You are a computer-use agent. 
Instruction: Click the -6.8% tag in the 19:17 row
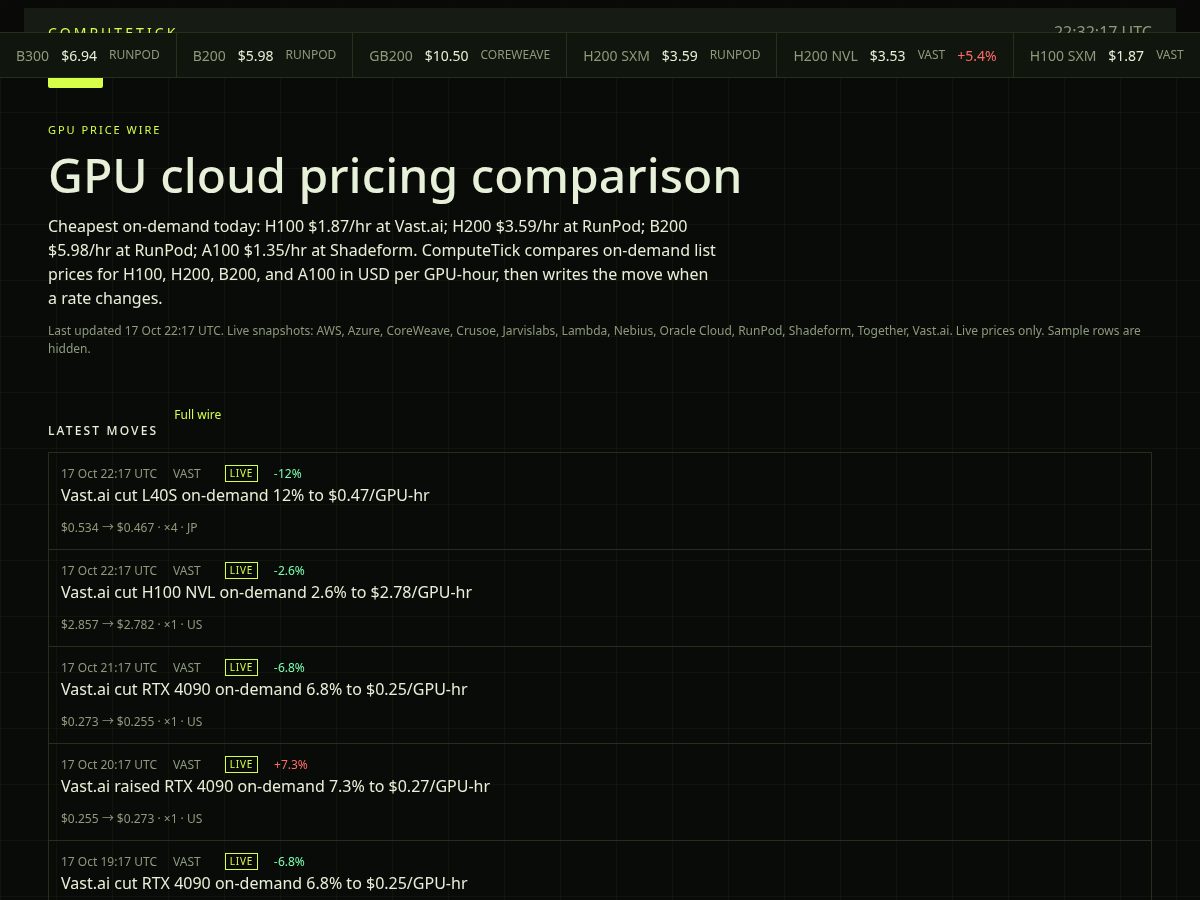pyautogui.click(x=289, y=861)
